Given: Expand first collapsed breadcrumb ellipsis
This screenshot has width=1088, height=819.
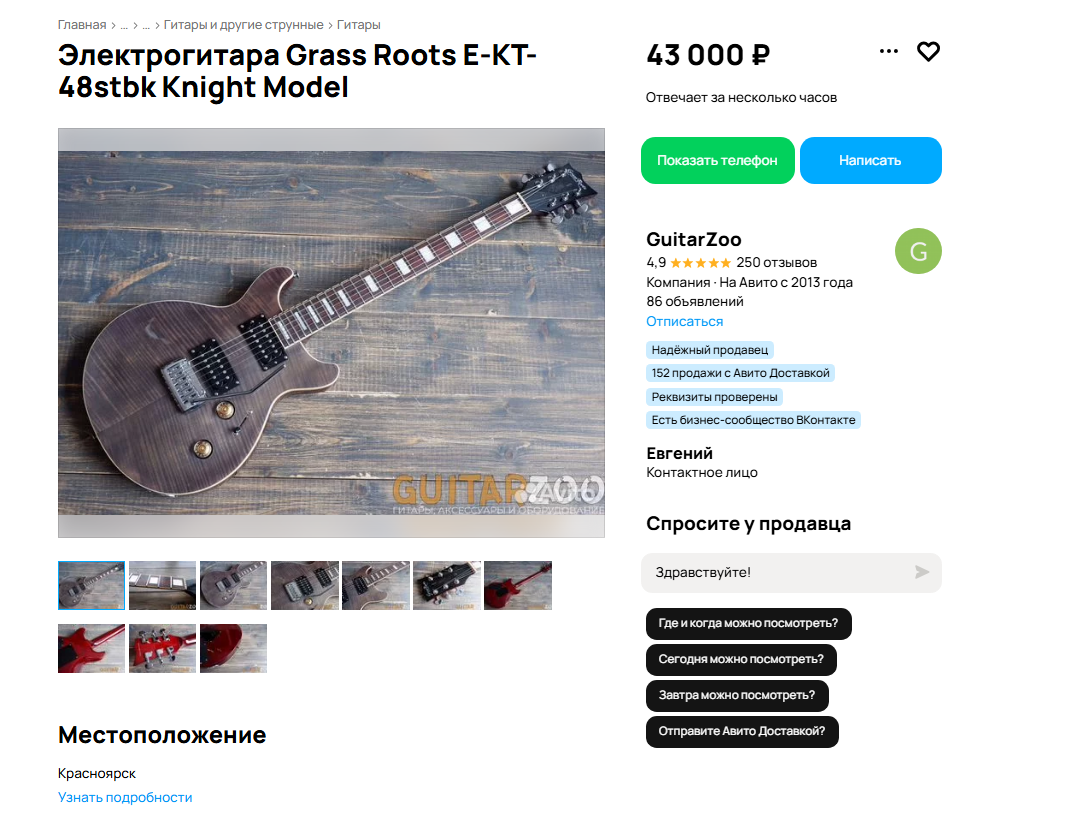Looking at the screenshot, I should [124, 25].
